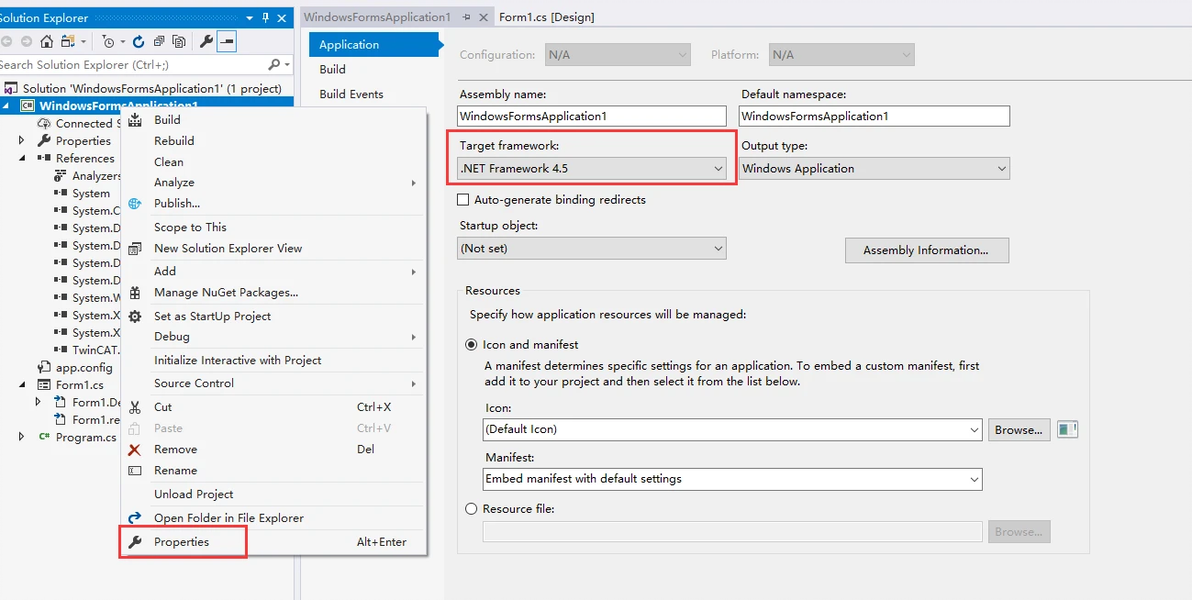Click the Pending Changes Filter clock icon

pos(109,41)
